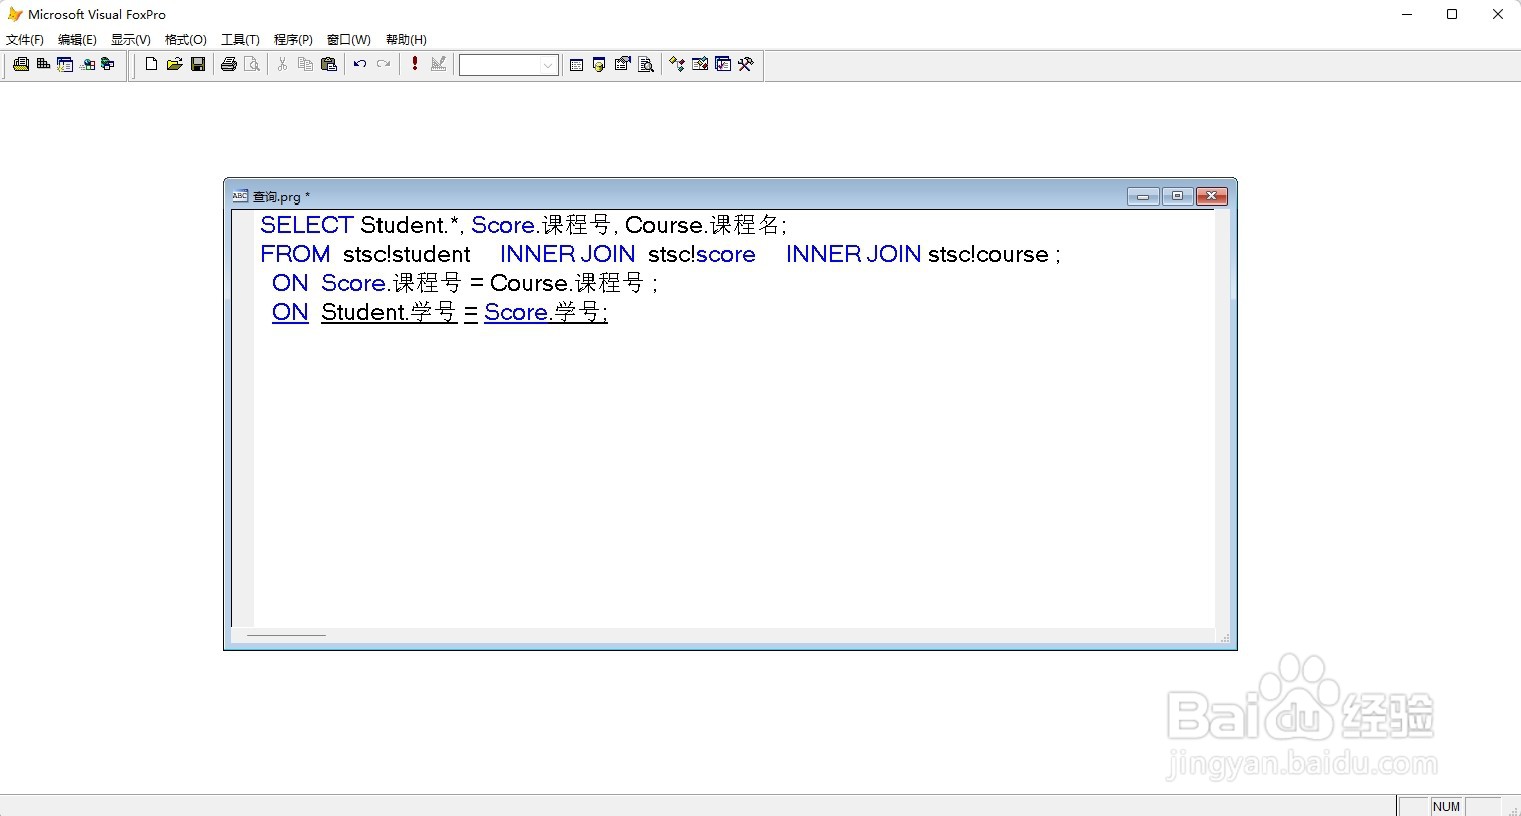1521x816 pixels.
Task: Undo the last edit
Action: pyautogui.click(x=360, y=64)
